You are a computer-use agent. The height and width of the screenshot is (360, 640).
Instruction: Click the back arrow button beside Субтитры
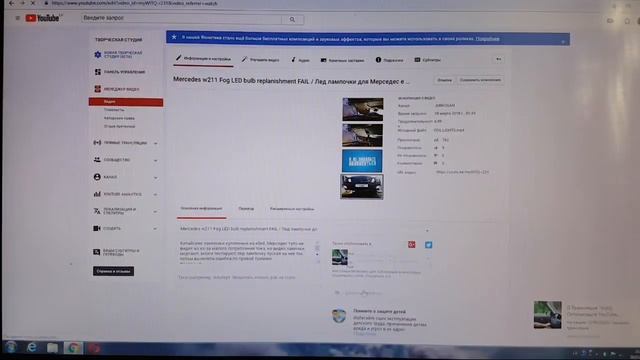tap(498, 60)
